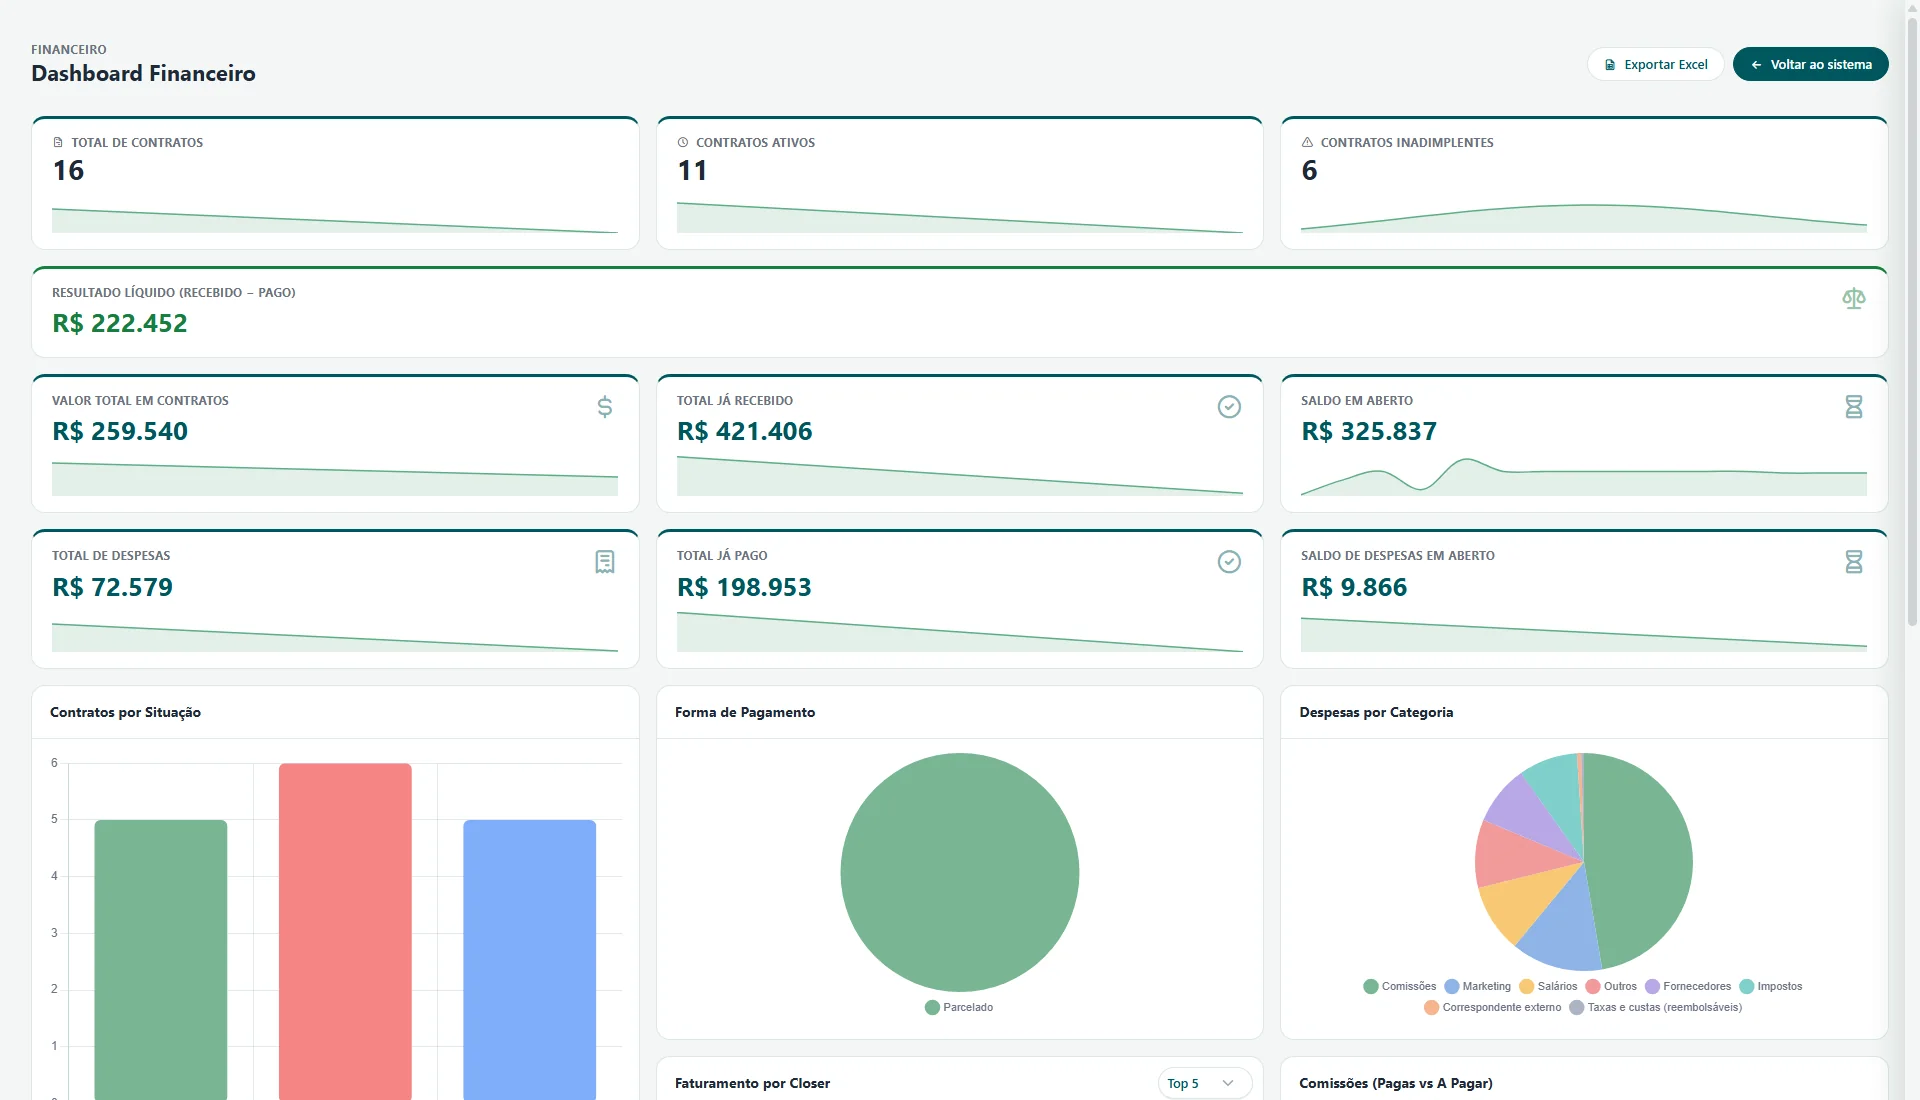Click hourglass icon in Saldo de Despesas em Aberto
This screenshot has width=1920, height=1100.
click(1853, 562)
